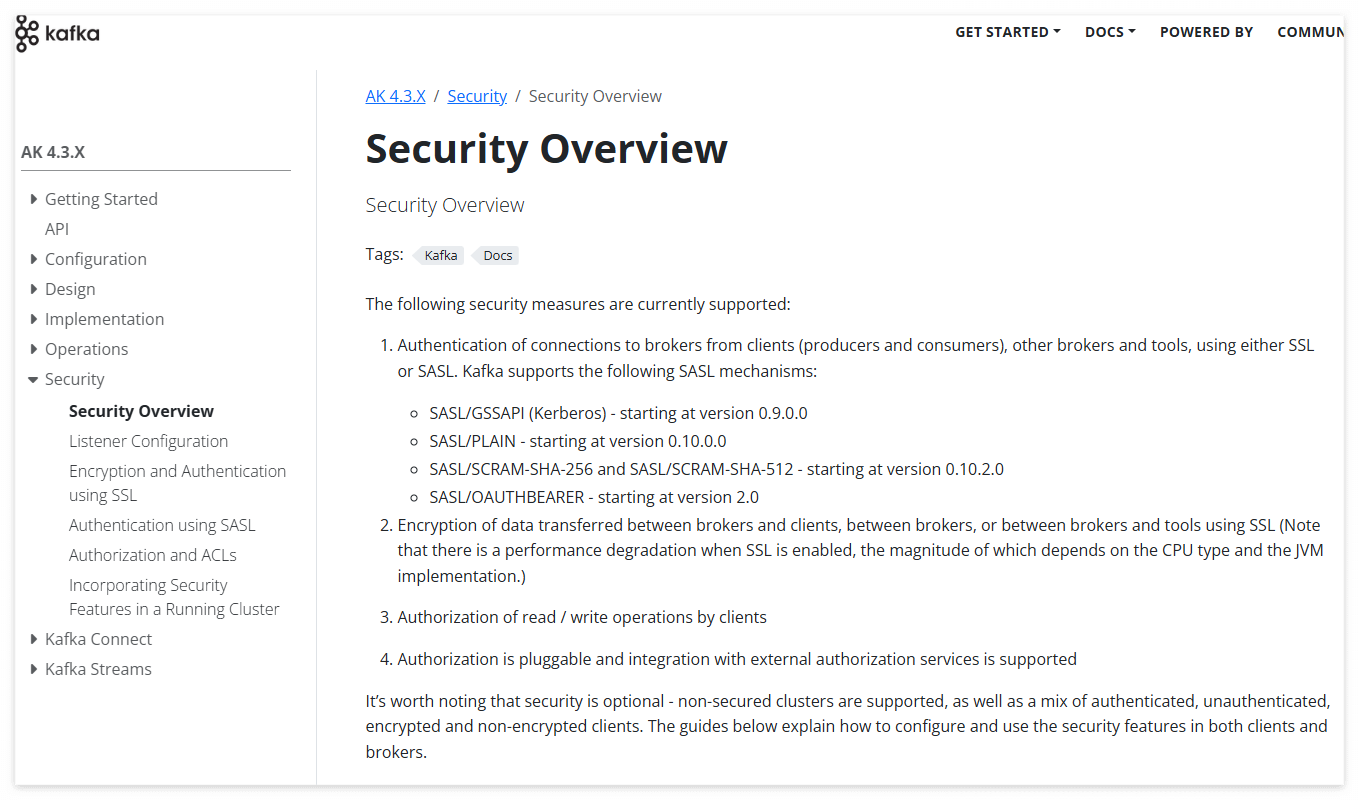This screenshot has height=800, width=1359.
Task: Select the Kafka tag
Action: 439,255
